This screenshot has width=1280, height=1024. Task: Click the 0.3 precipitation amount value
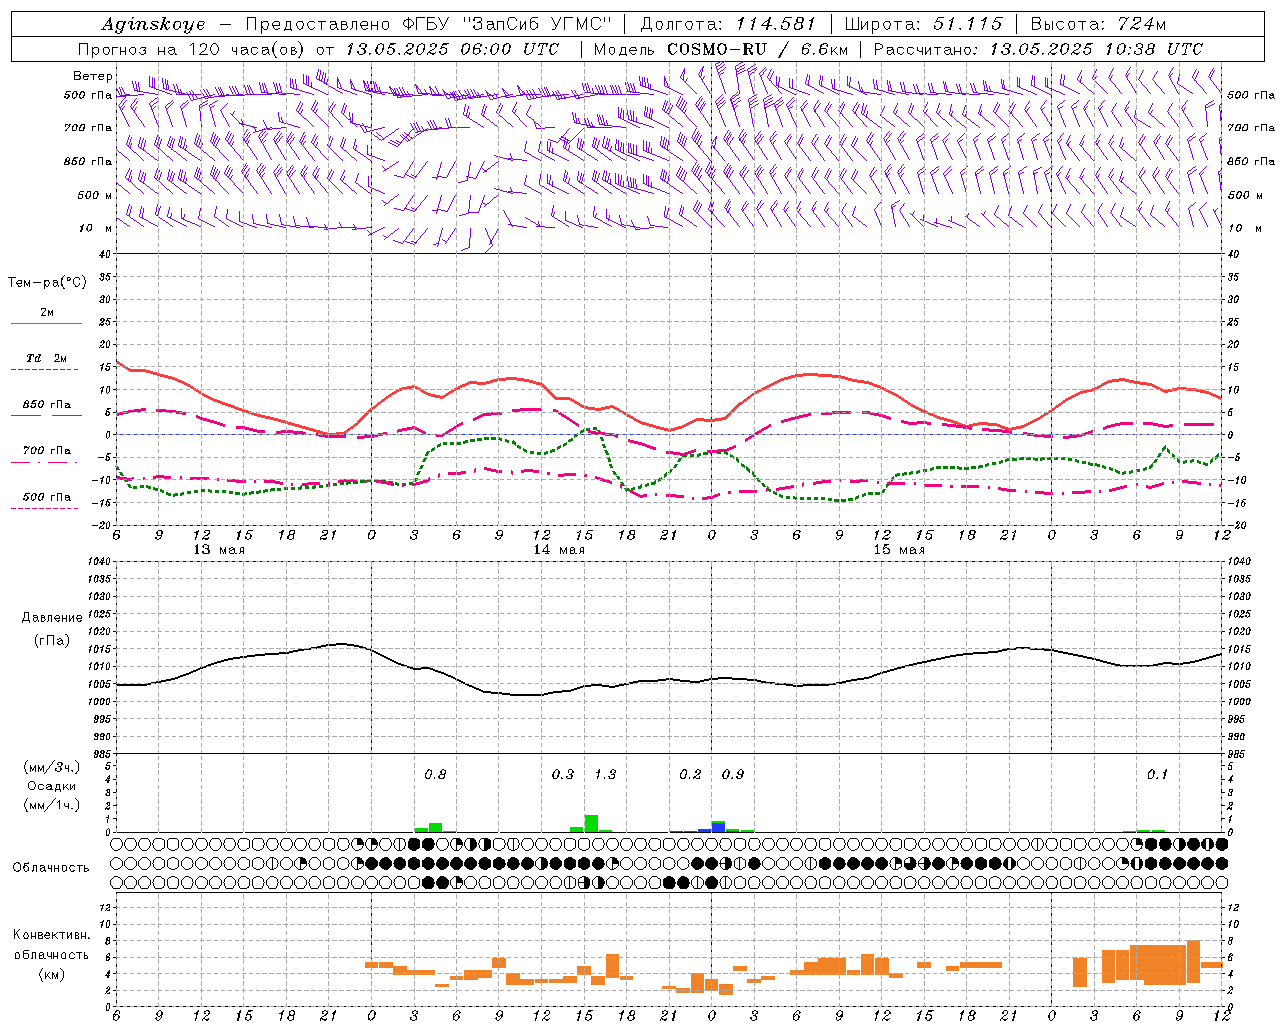[x=563, y=774]
